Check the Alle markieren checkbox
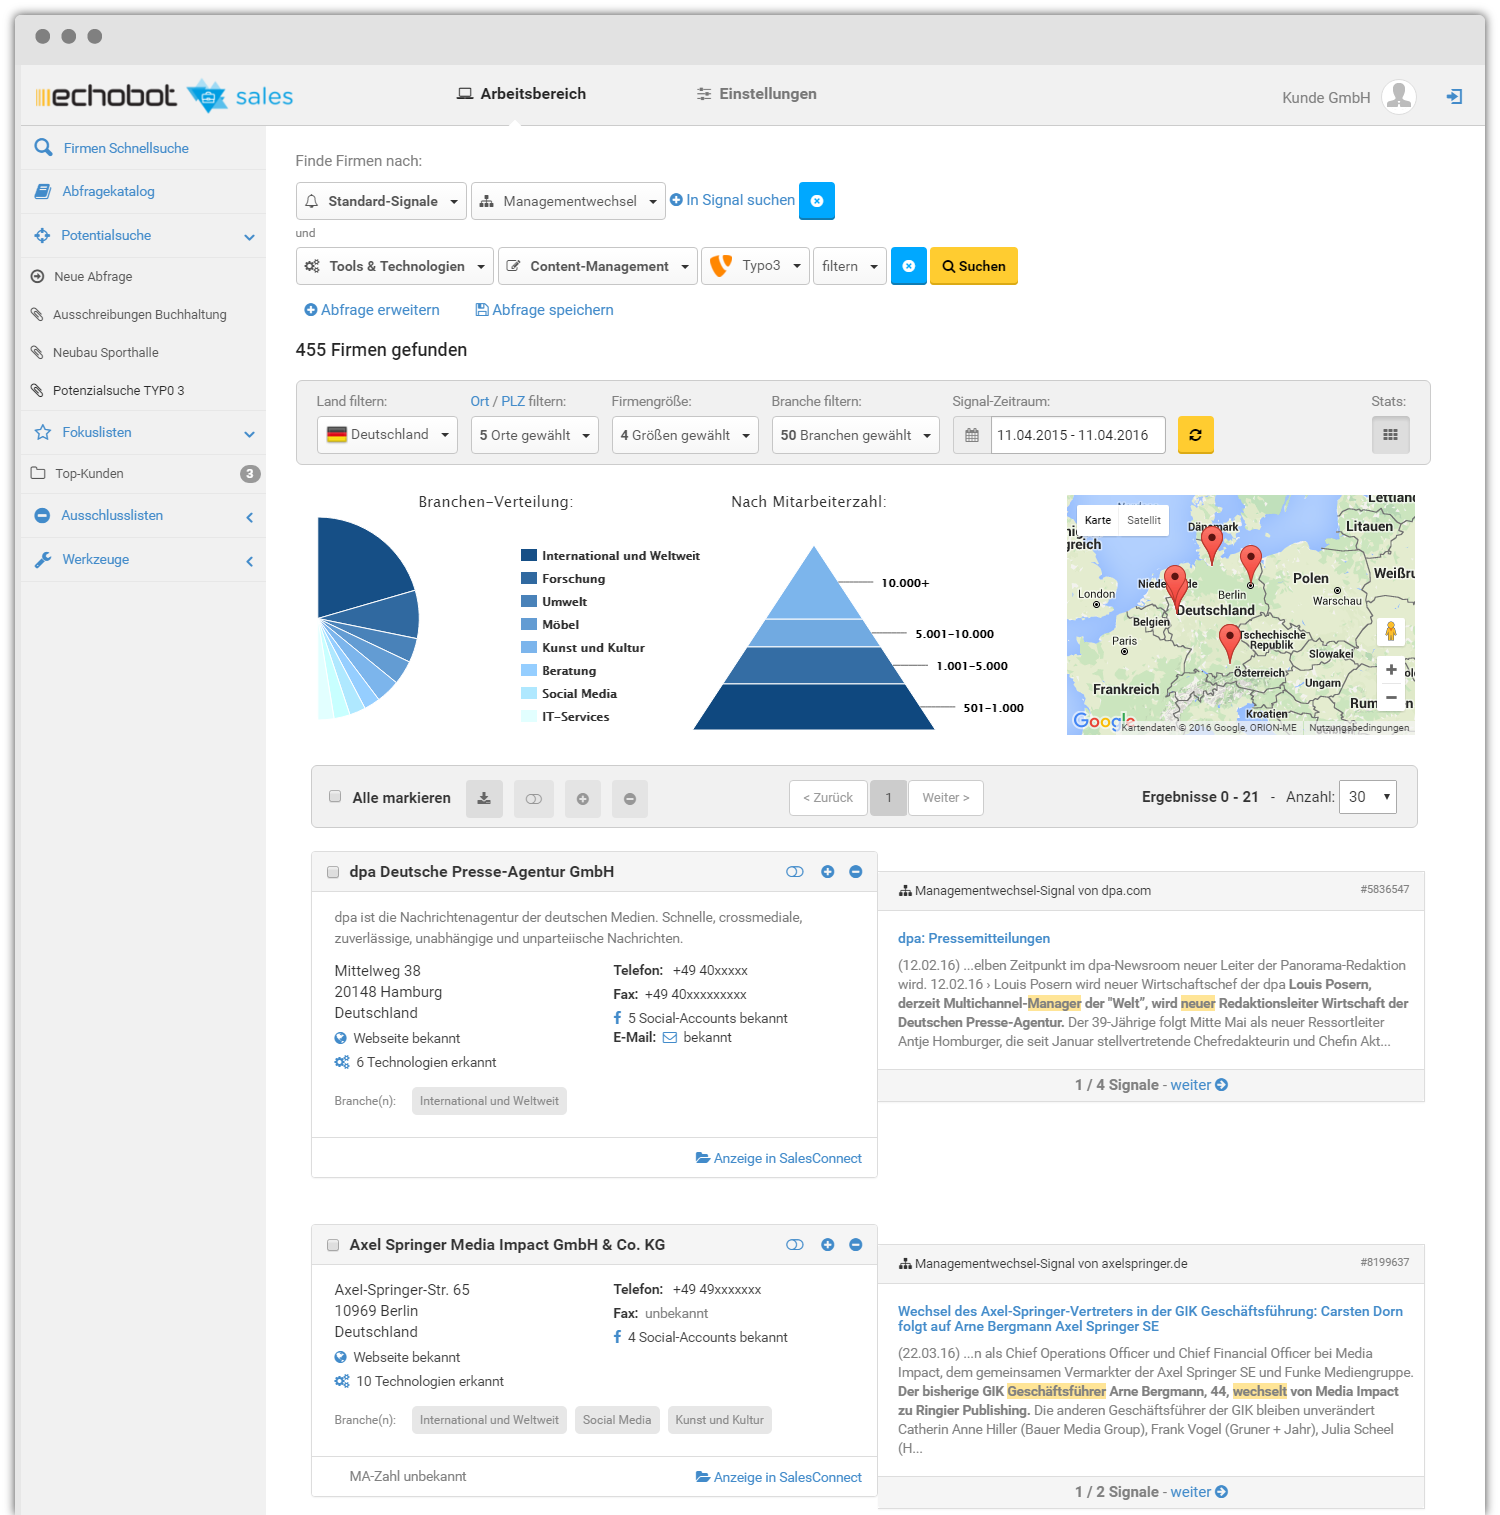The height and width of the screenshot is (1515, 1500). [x=335, y=797]
